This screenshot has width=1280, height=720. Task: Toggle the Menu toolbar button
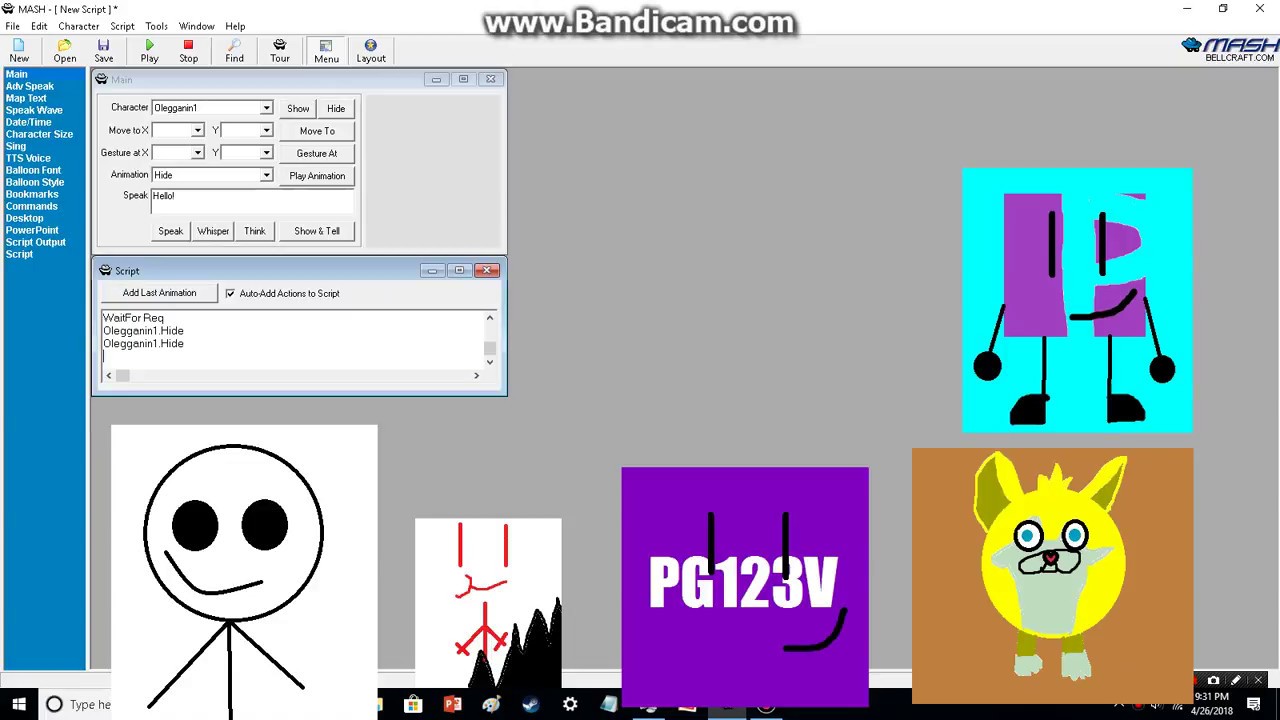click(326, 51)
